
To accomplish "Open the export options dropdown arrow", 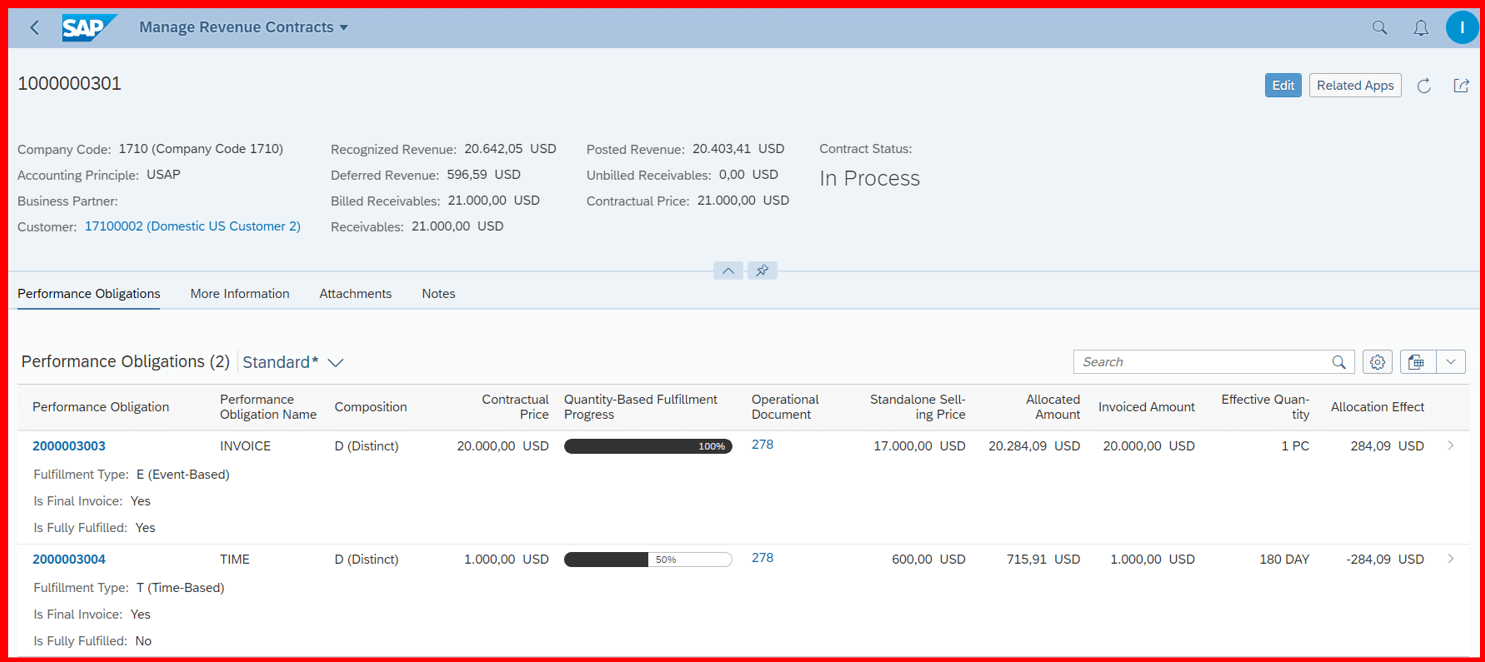I will pyautogui.click(x=1452, y=361).
